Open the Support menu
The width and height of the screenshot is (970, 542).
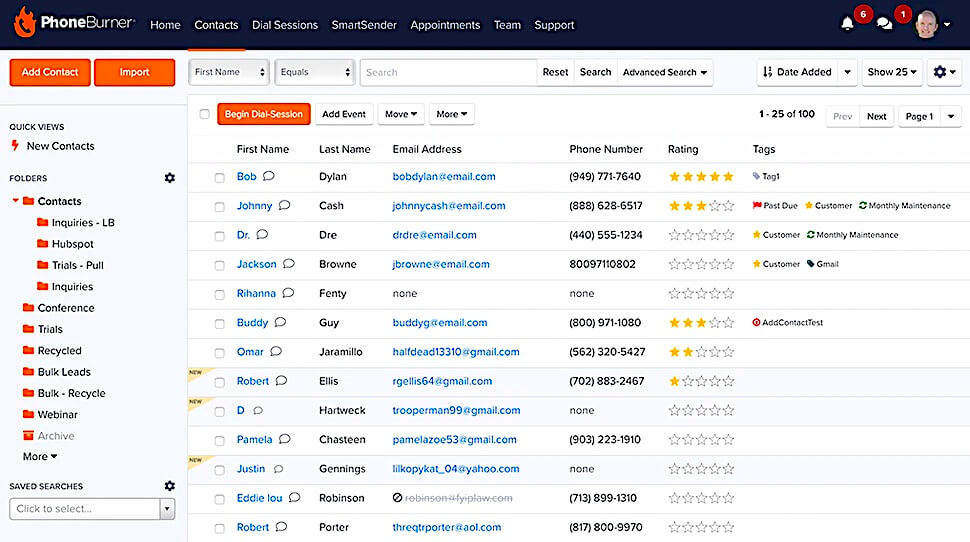554,25
